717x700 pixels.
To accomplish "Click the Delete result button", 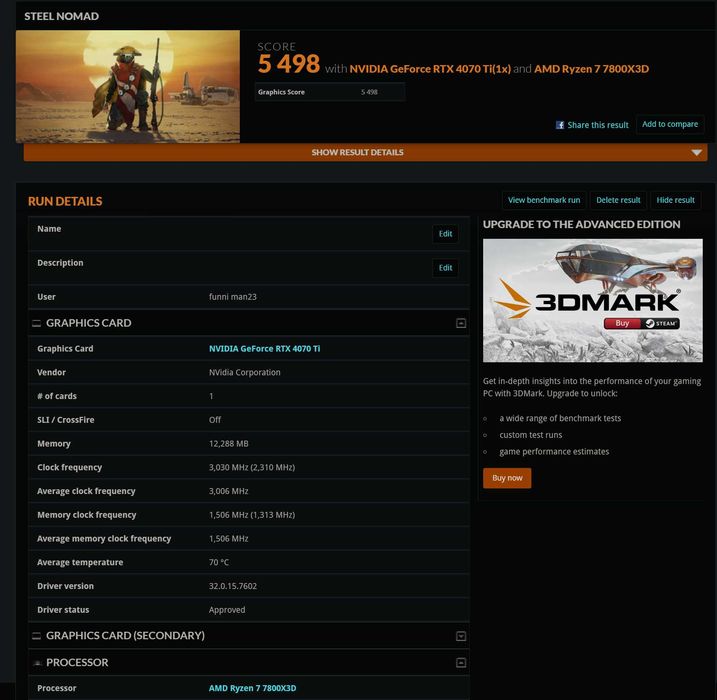I will click(x=618, y=200).
